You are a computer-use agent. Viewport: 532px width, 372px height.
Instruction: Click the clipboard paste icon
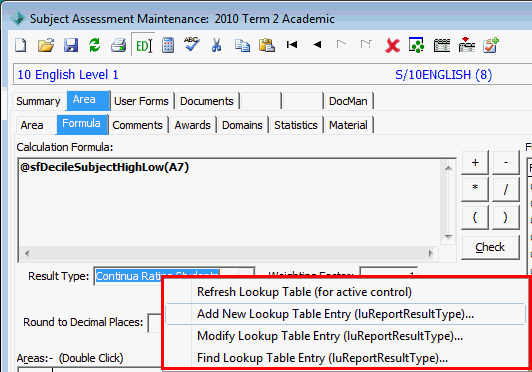click(267, 45)
